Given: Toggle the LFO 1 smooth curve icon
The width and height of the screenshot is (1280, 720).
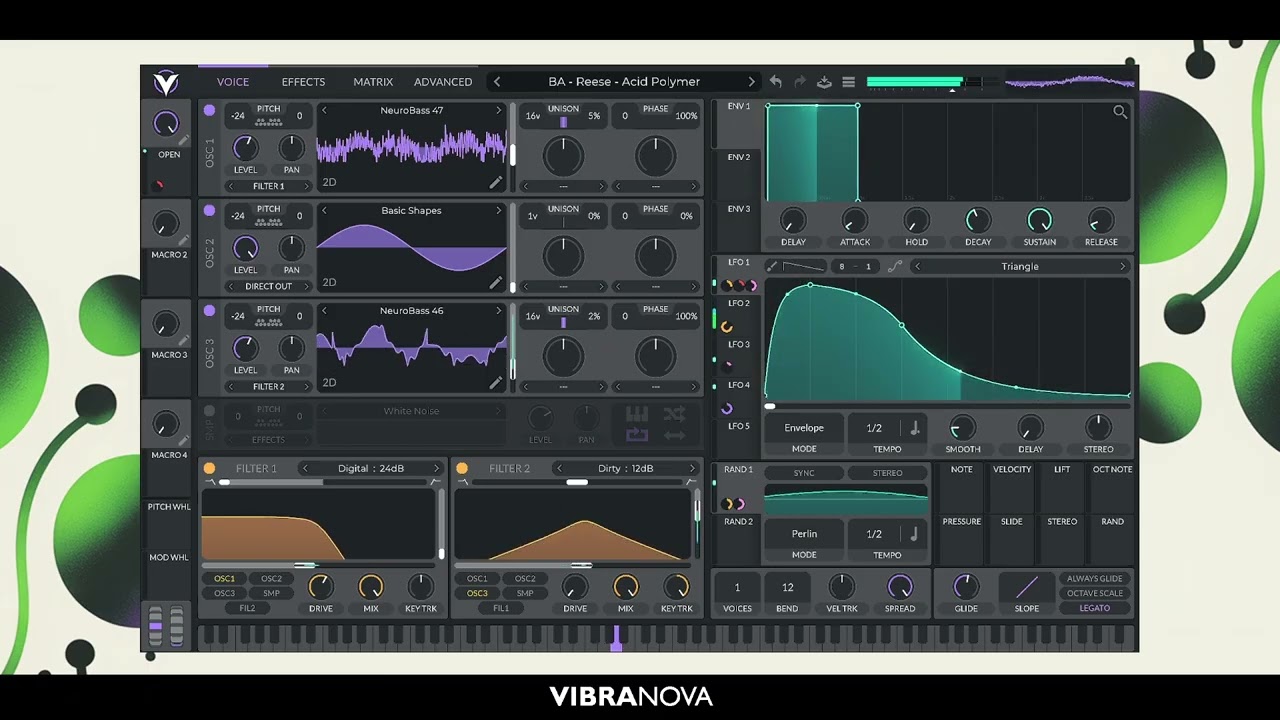Looking at the screenshot, I should (894, 266).
